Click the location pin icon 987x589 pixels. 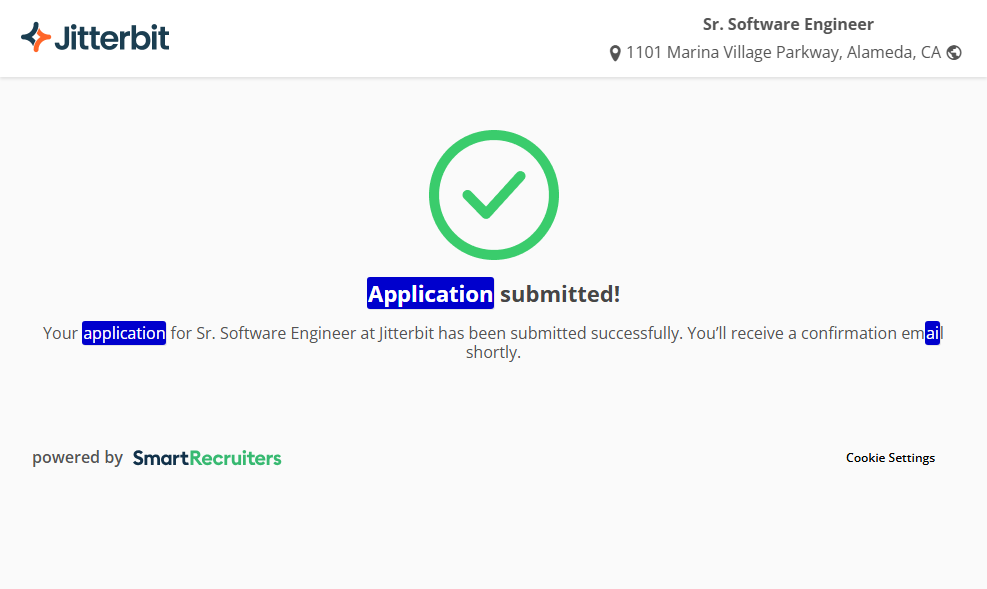coord(615,53)
